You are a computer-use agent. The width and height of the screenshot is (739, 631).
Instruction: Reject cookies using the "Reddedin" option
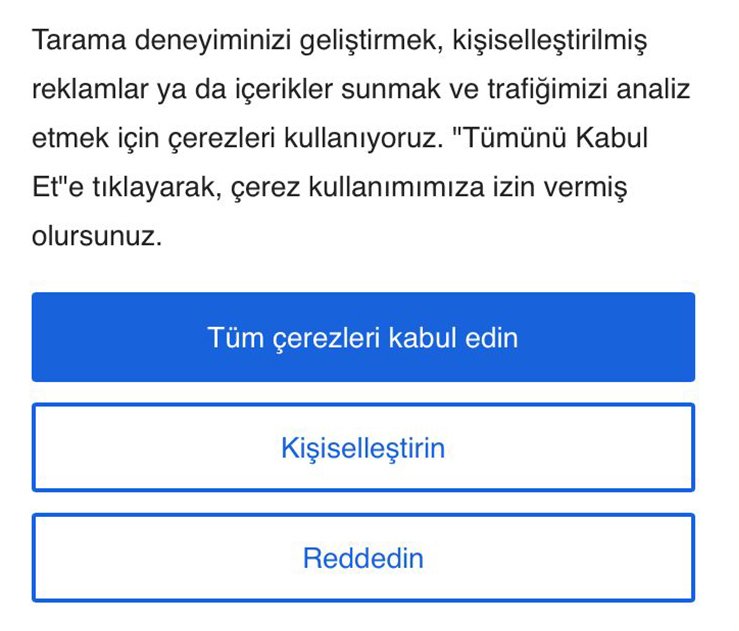[x=363, y=557]
